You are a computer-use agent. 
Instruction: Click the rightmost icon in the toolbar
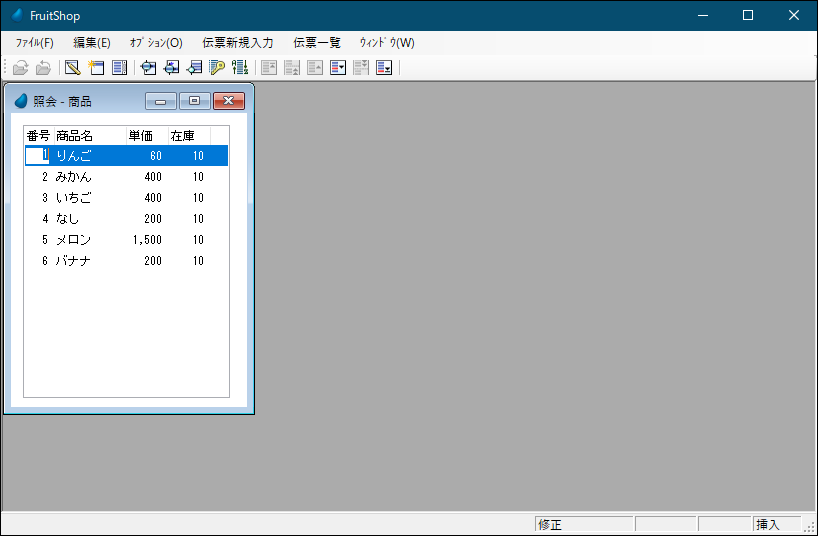(x=384, y=67)
